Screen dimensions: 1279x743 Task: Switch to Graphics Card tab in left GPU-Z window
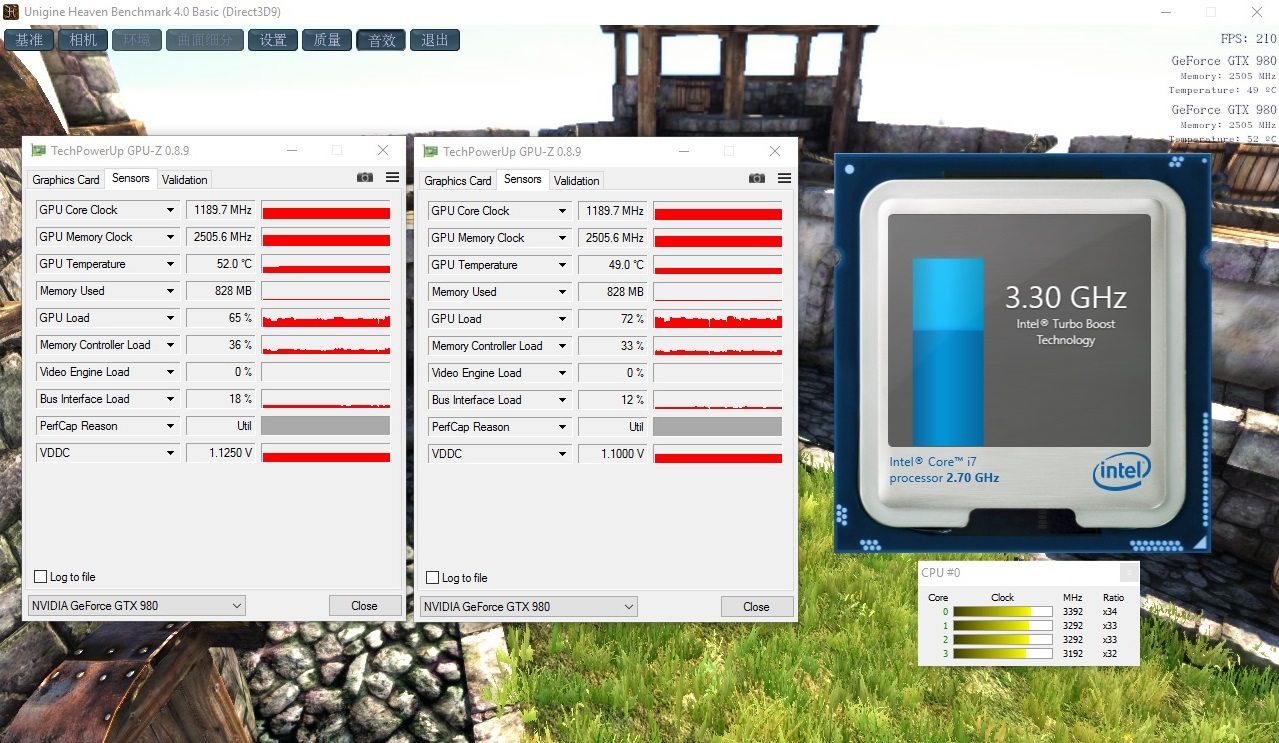(66, 180)
